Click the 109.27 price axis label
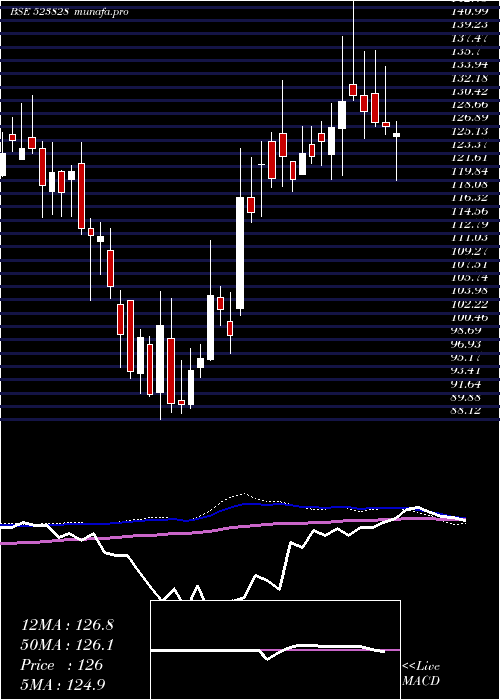 (468, 250)
